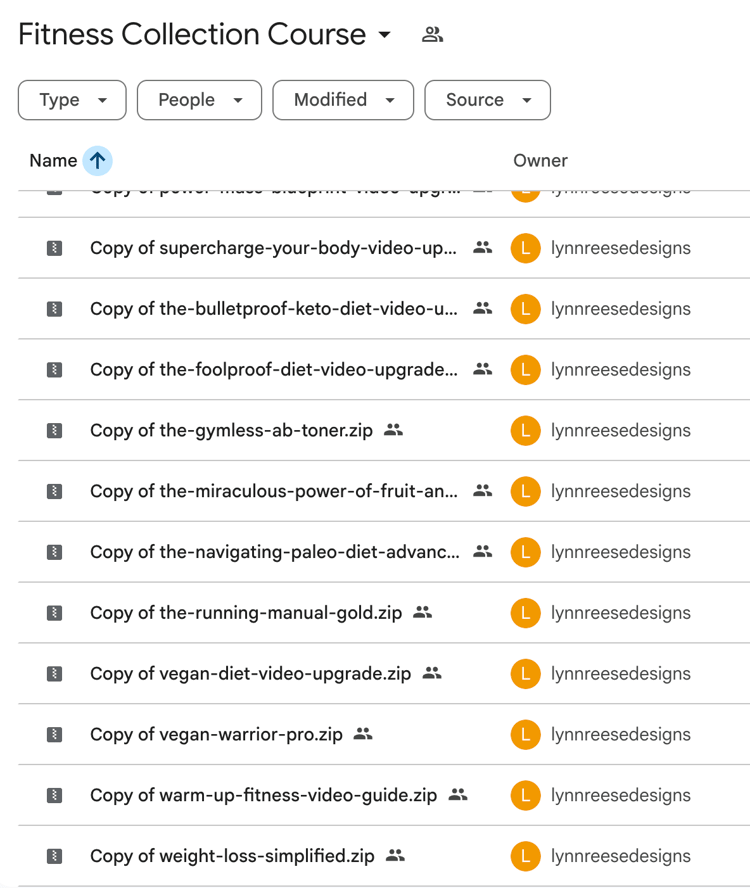Image resolution: width=750 pixels, height=888 pixels.
Task: Click zip icon for the-gymless-ab-toner.zip
Action: click(x=55, y=430)
